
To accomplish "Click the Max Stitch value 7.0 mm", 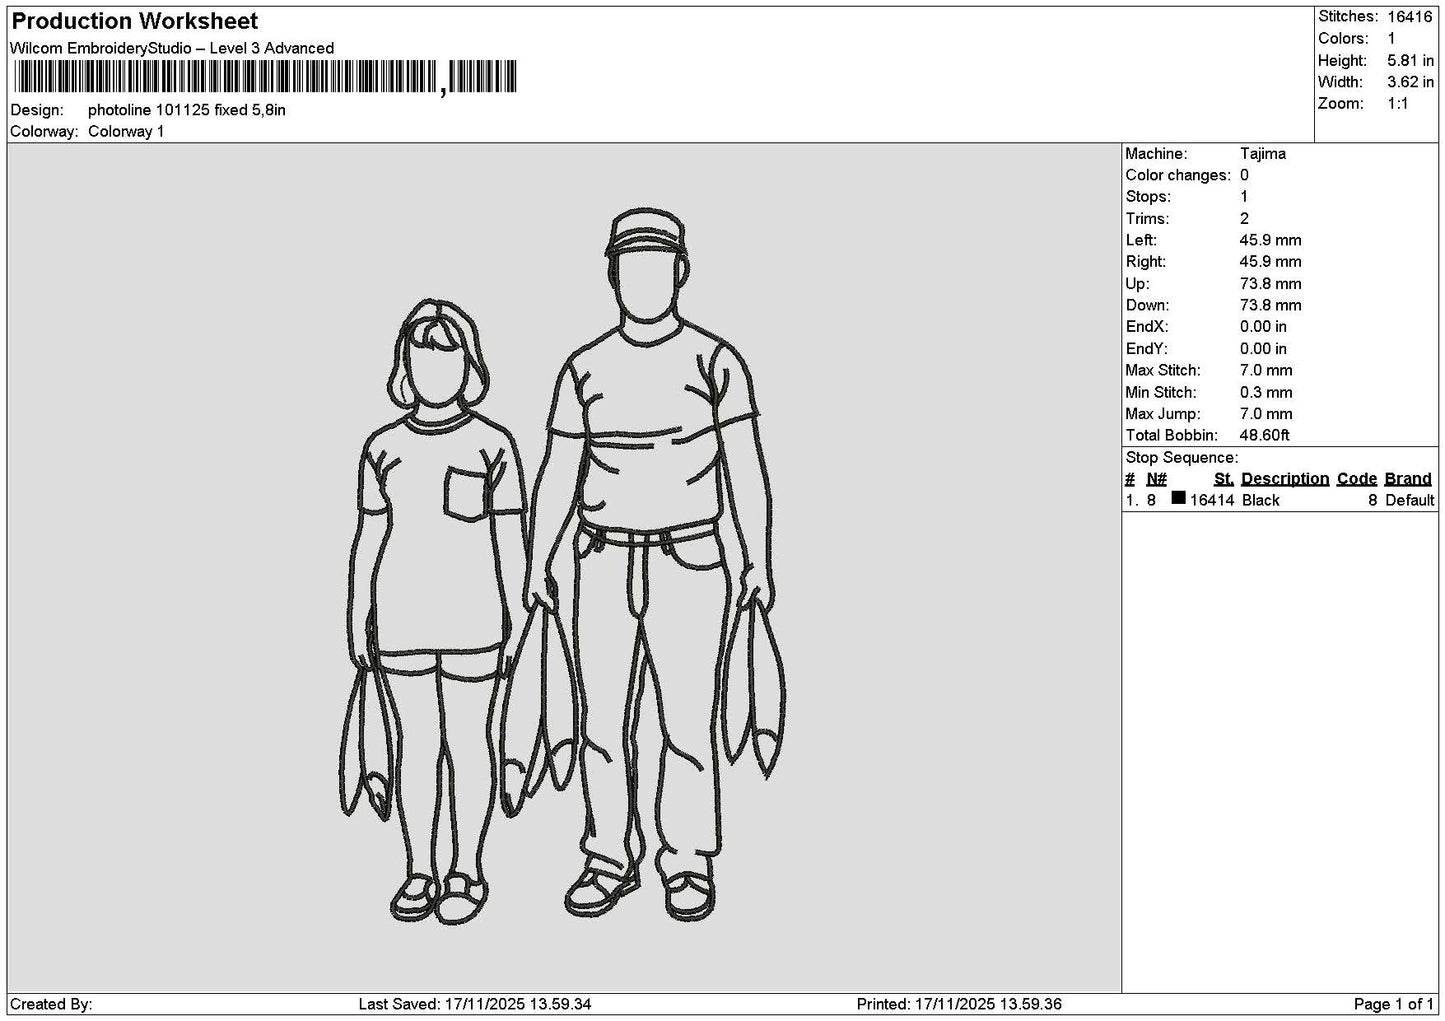I will [x=1266, y=370].
